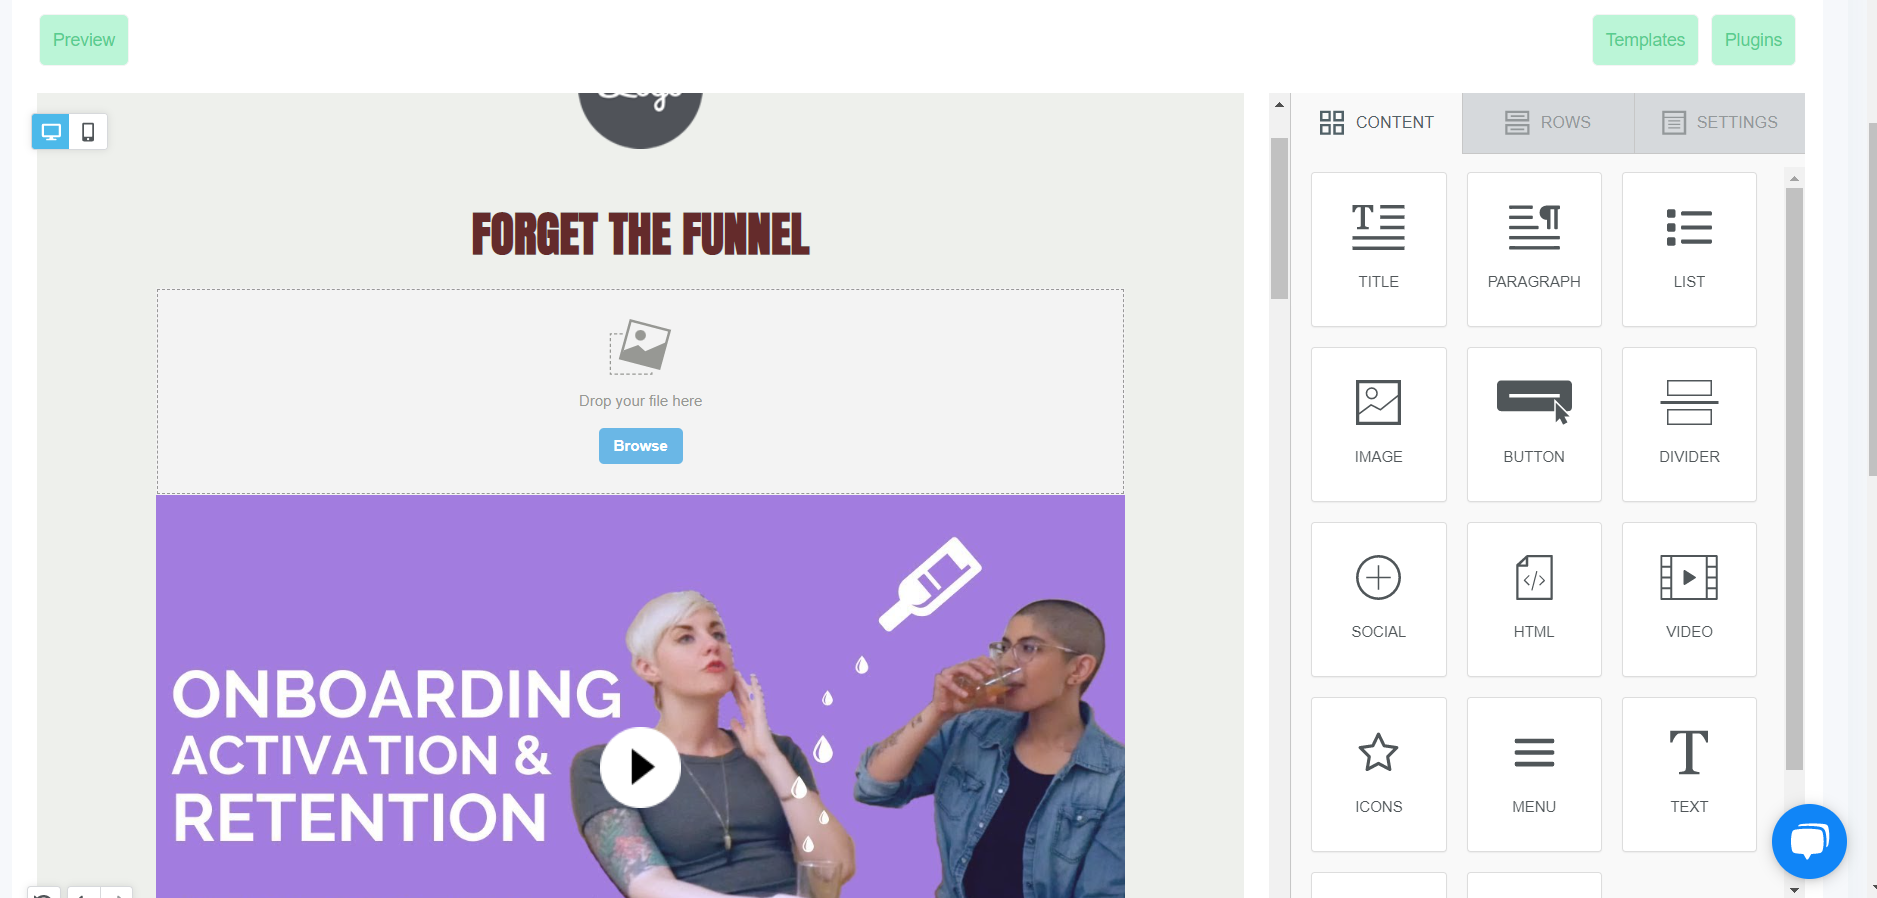1877x898 pixels.
Task: Select the Title content block
Action: 1378,249
